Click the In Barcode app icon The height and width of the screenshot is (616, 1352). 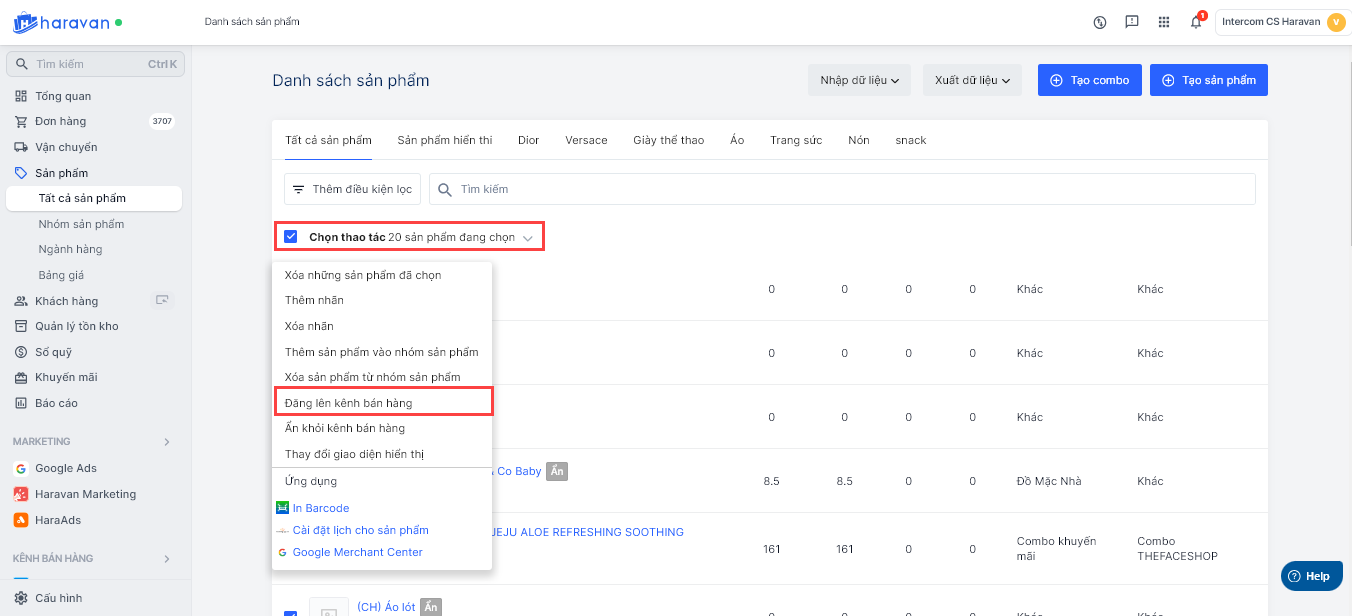282,508
